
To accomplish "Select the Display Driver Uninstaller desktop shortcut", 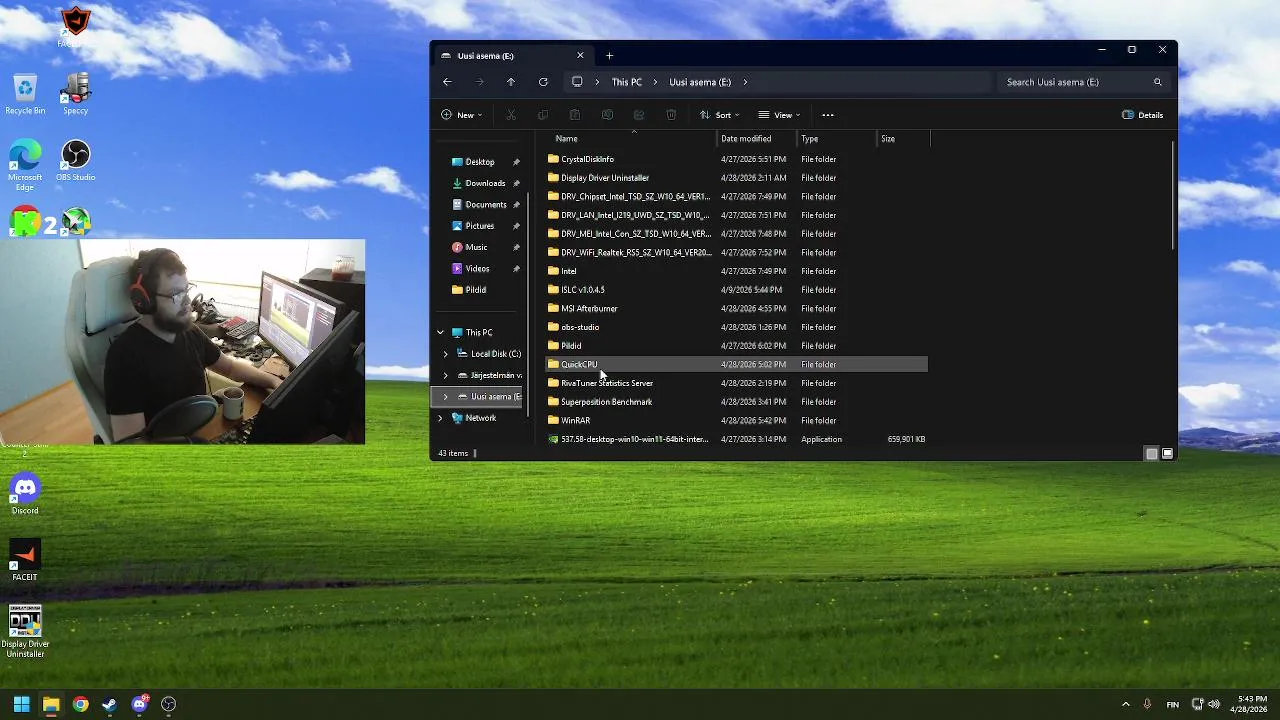I will tap(25, 631).
